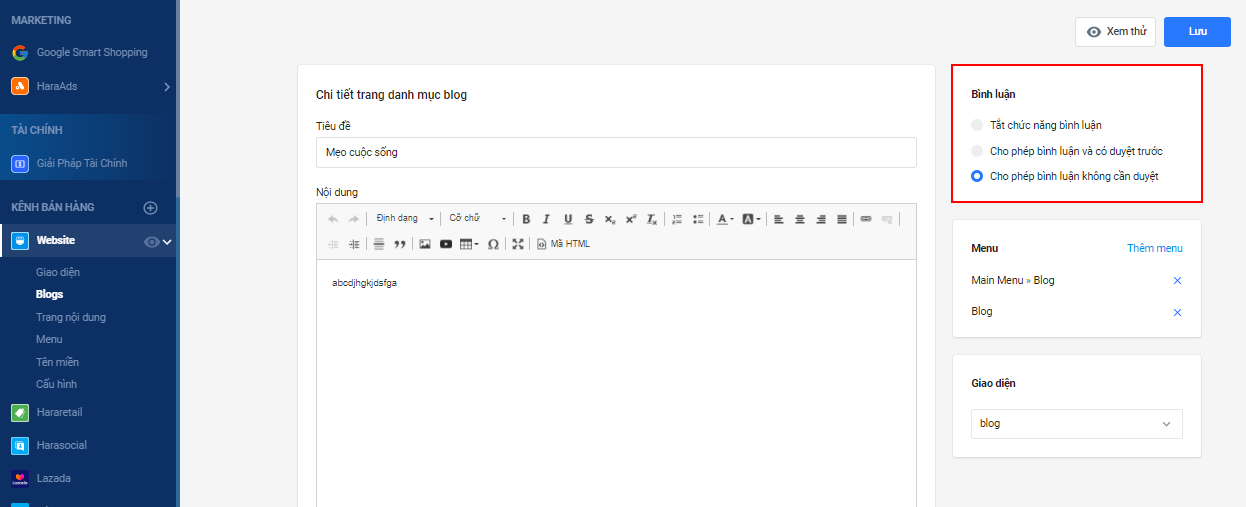The image size is (1246, 507).
Task: Click the 'Lưu' save button
Action: click(x=1197, y=32)
